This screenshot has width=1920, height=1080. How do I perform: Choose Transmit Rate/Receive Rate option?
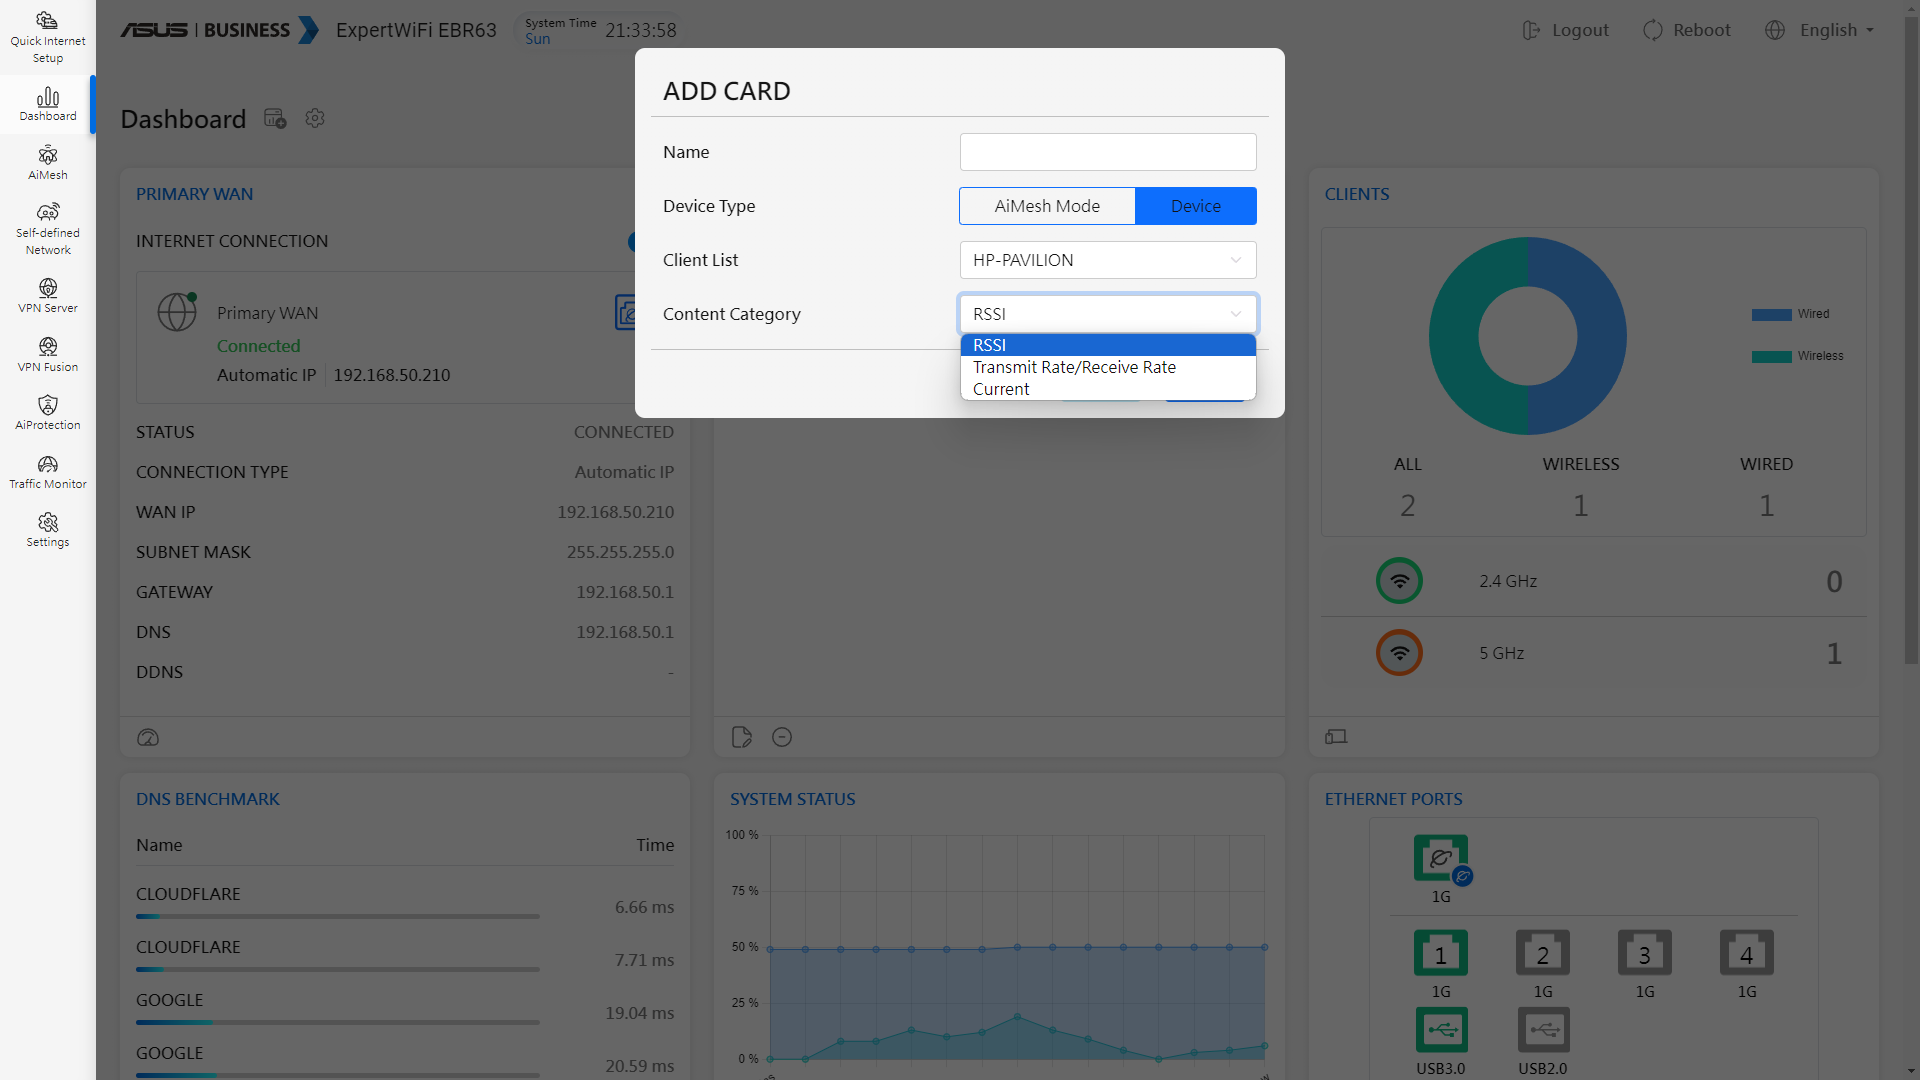(x=1074, y=367)
